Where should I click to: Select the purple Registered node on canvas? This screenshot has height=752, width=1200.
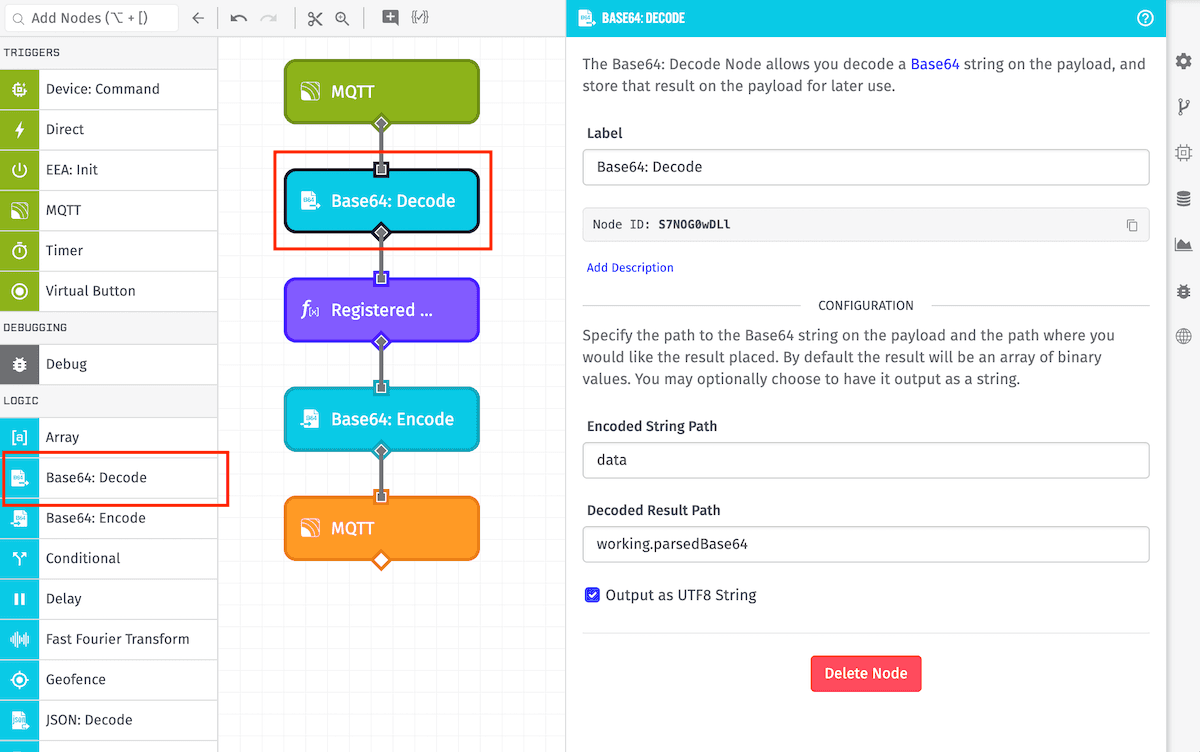tap(381, 310)
